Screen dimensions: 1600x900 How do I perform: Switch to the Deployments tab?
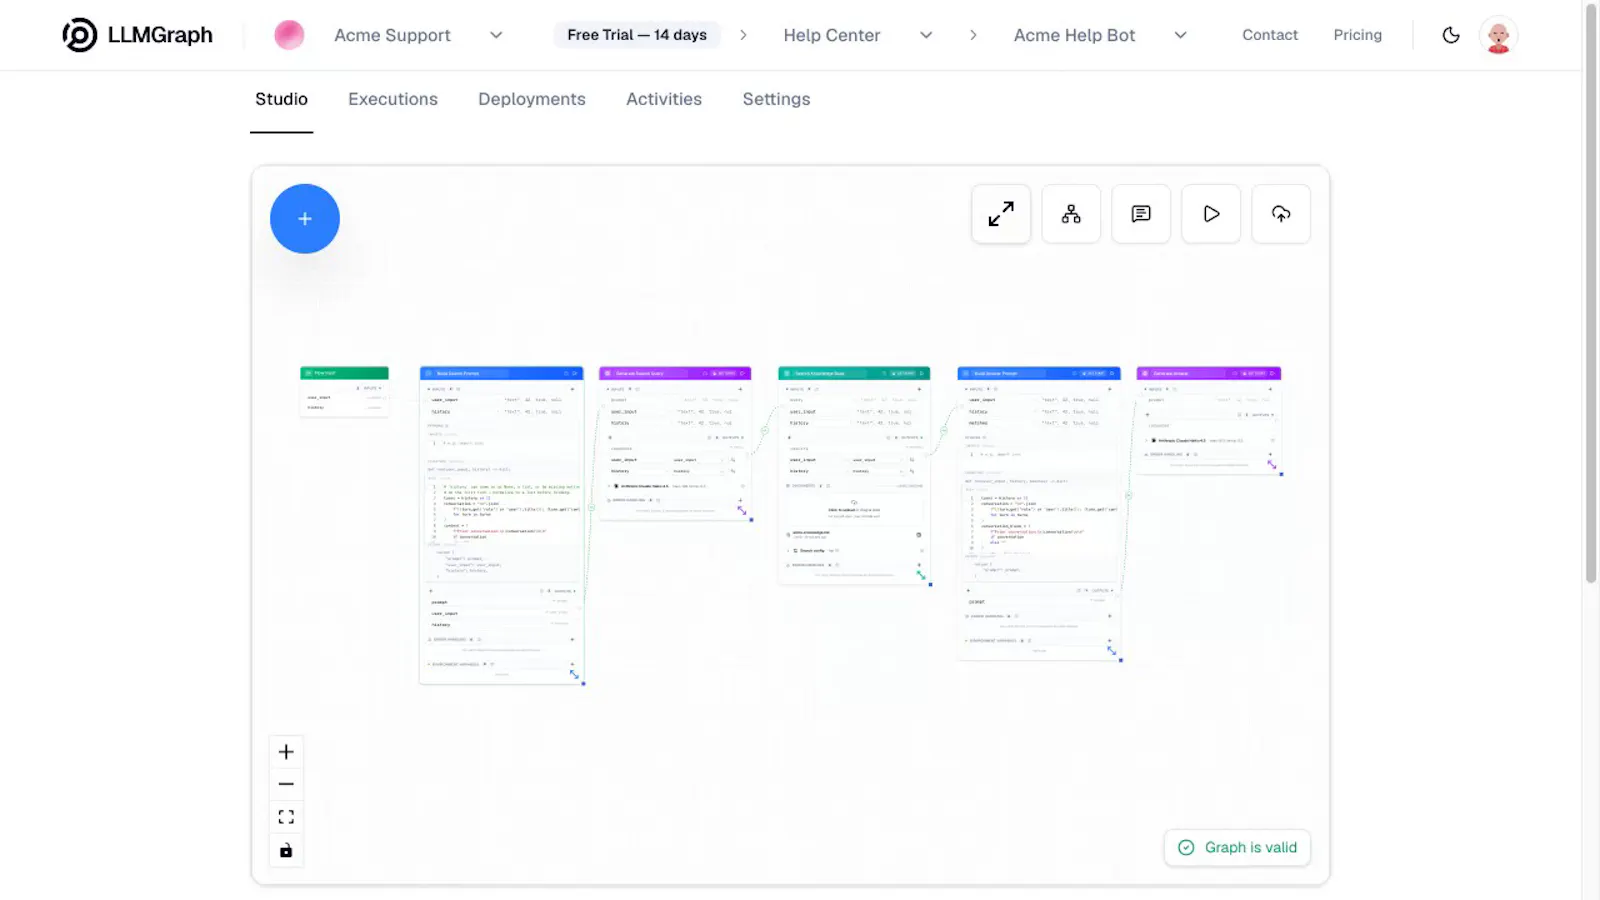[532, 99]
